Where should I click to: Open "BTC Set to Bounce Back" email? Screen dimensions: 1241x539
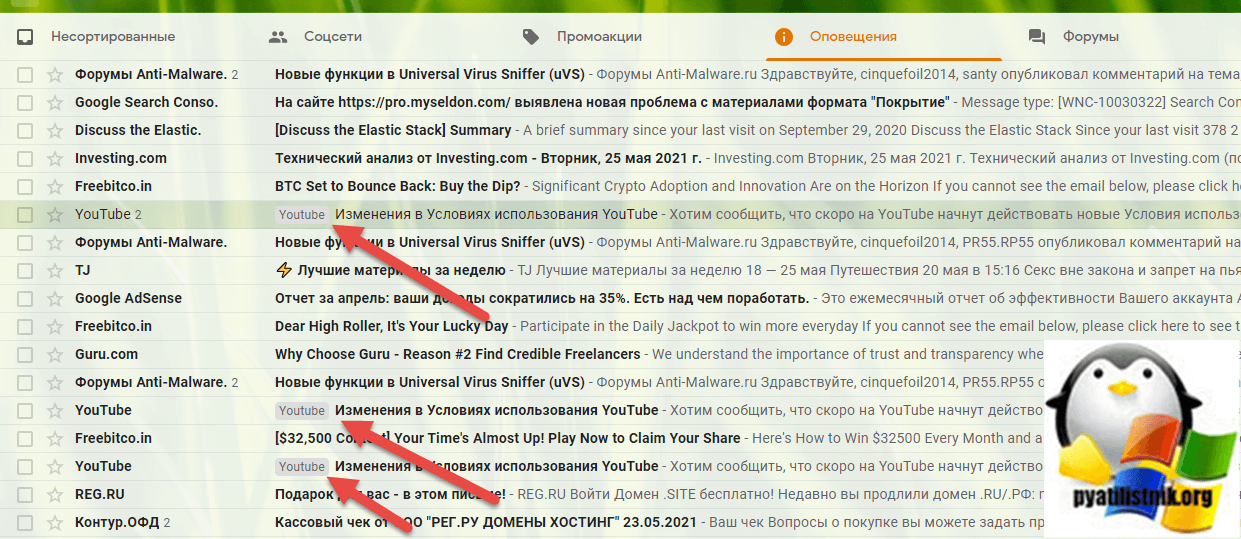pos(397,186)
